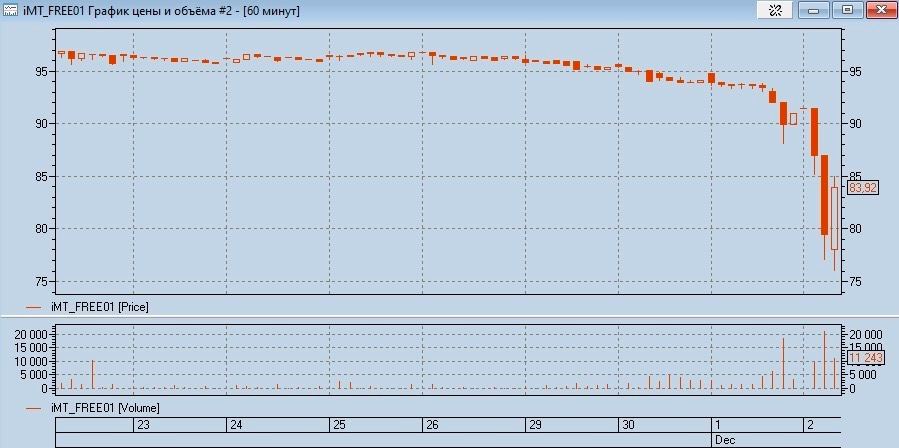Screen dimensions: 899x448
Task: Click the iMT_FREE01 [Volume] legend label
Action: tap(105, 408)
